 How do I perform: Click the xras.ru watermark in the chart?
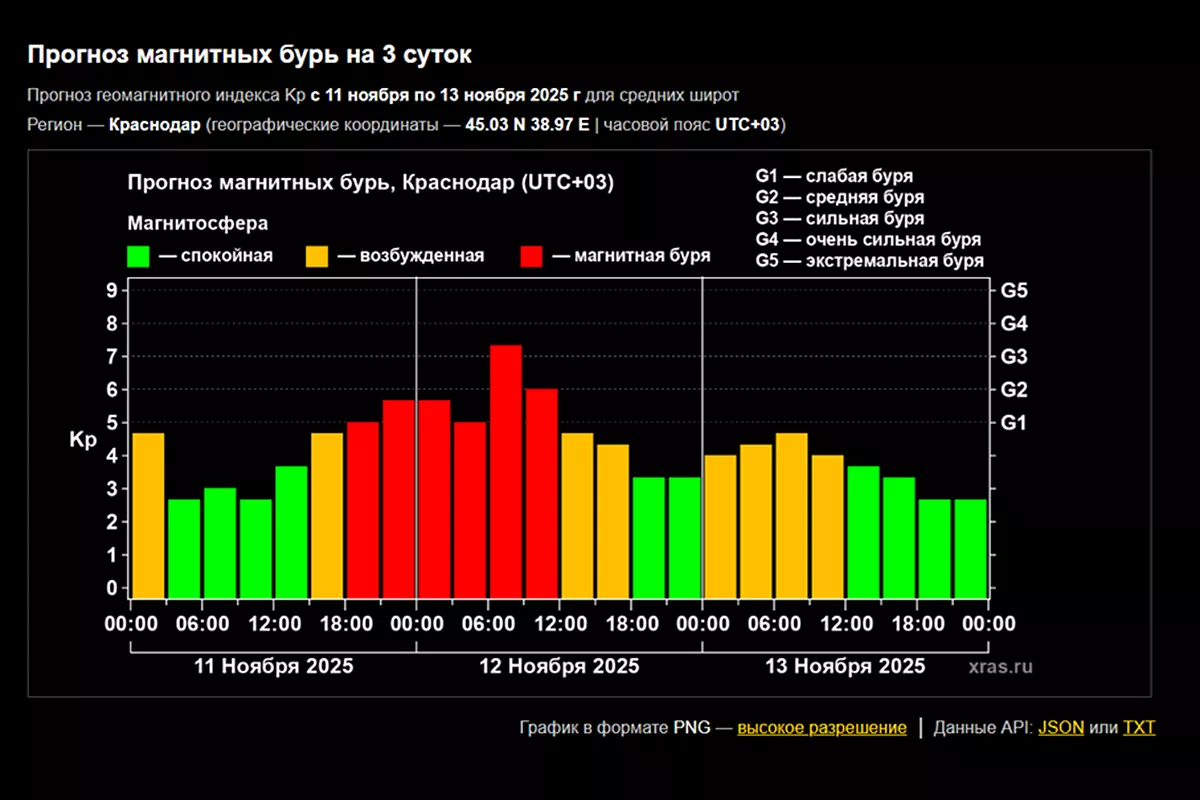tap(1000, 667)
